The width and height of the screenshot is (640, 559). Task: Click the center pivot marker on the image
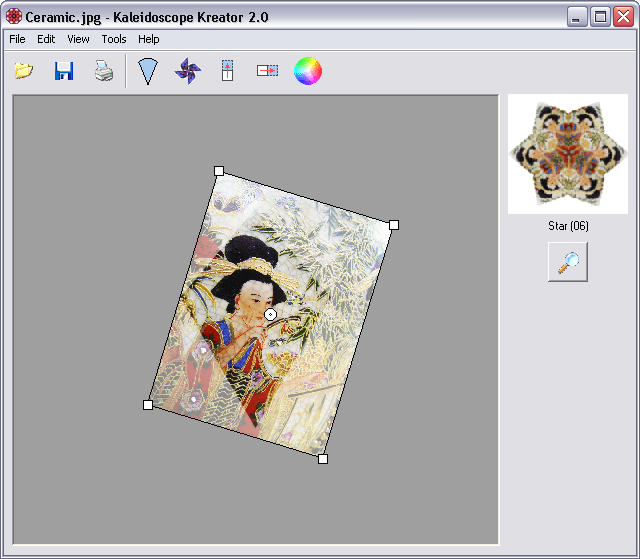point(270,314)
